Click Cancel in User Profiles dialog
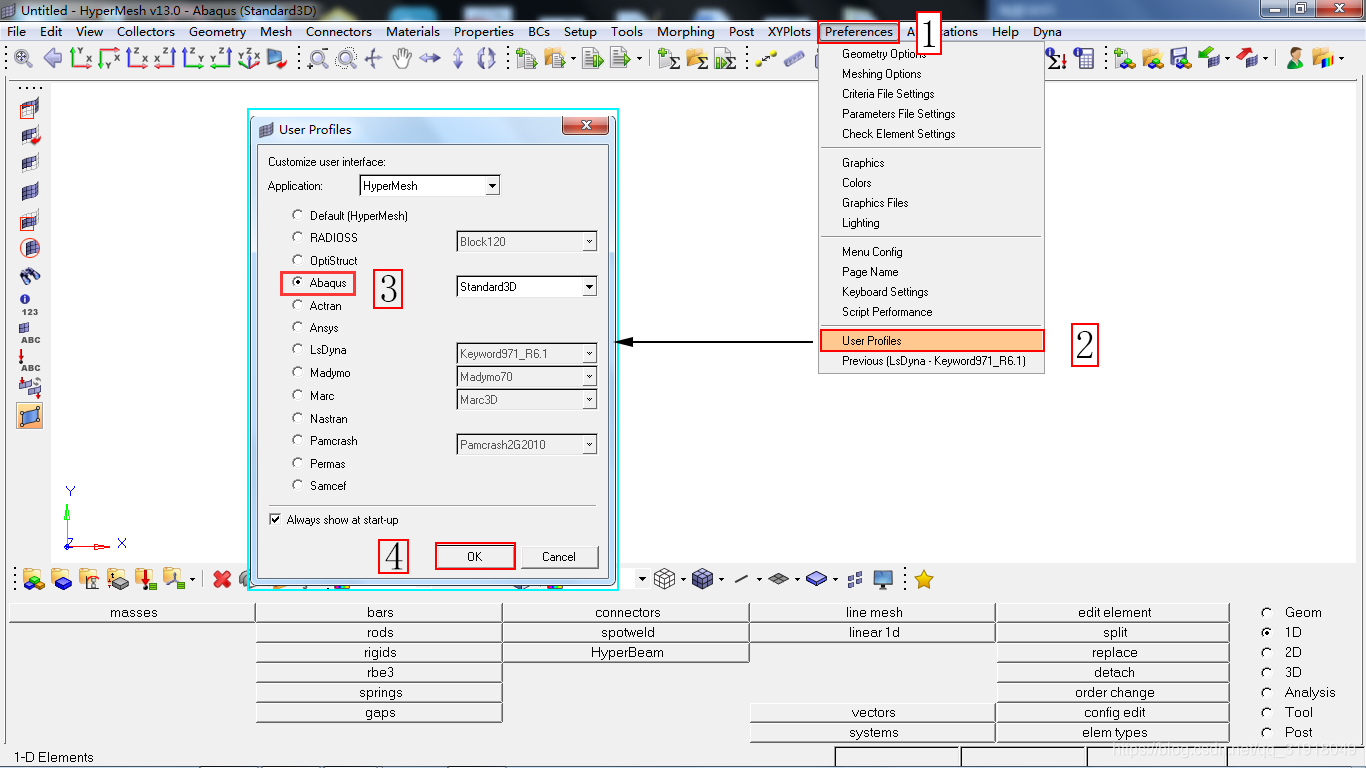Image resolution: width=1366 pixels, height=768 pixels. [x=559, y=557]
